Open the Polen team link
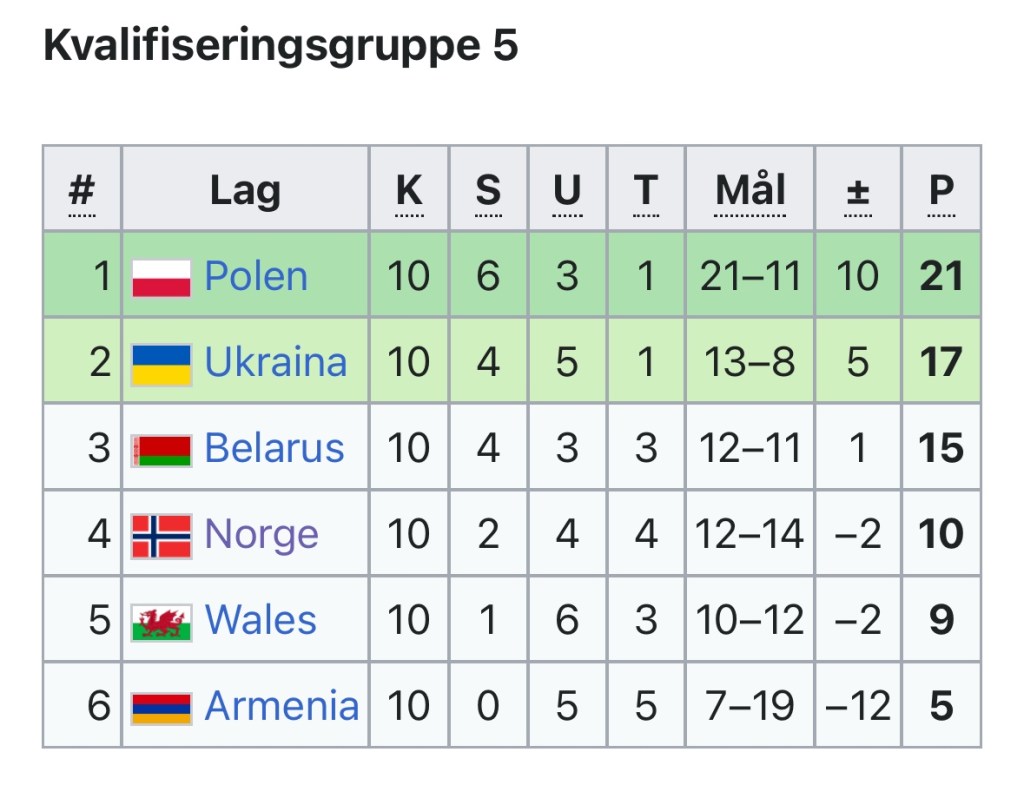Image resolution: width=1024 pixels, height=785 pixels. pos(256,277)
